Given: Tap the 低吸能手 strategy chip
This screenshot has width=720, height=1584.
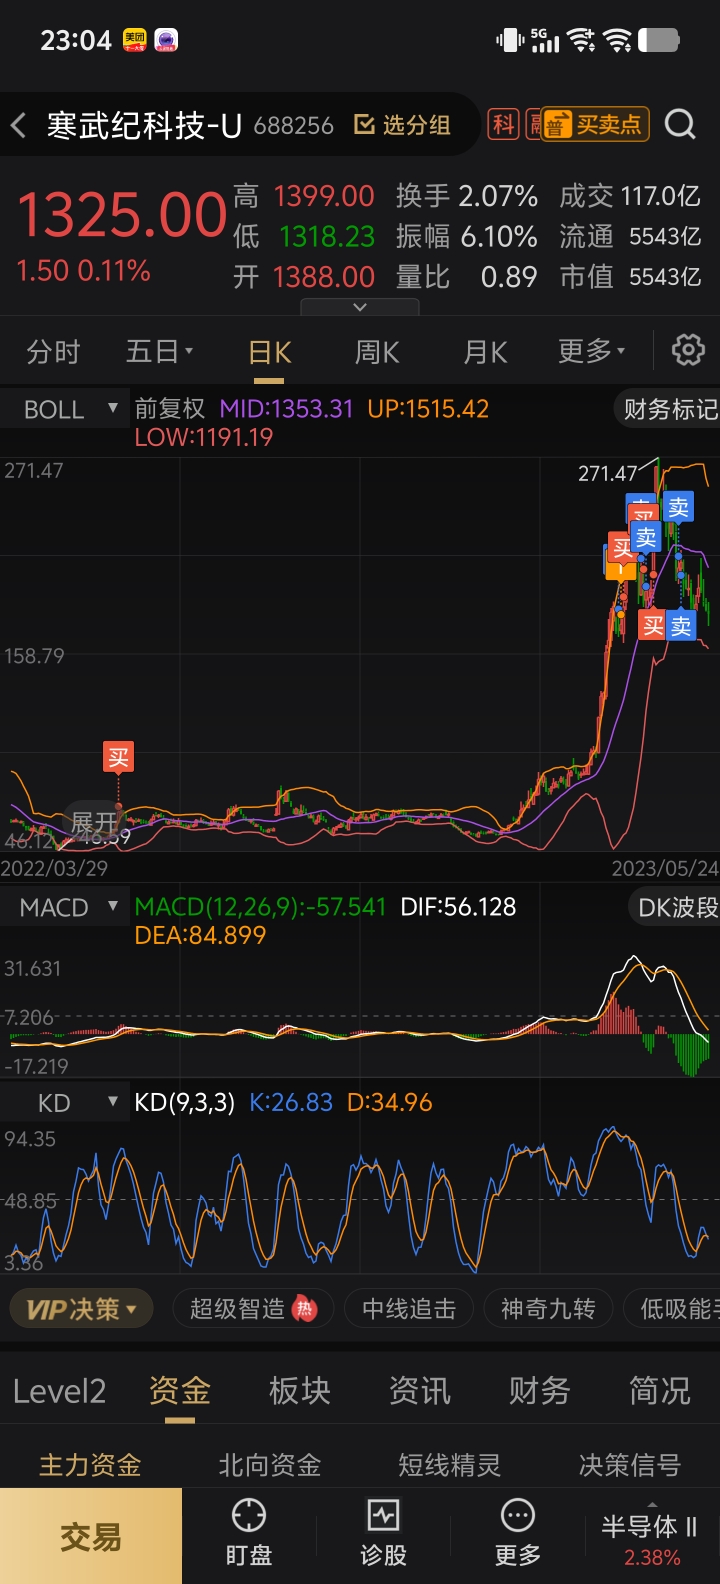Looking at the screenshot, I should pyautogui.click(x=672, y=1308).
